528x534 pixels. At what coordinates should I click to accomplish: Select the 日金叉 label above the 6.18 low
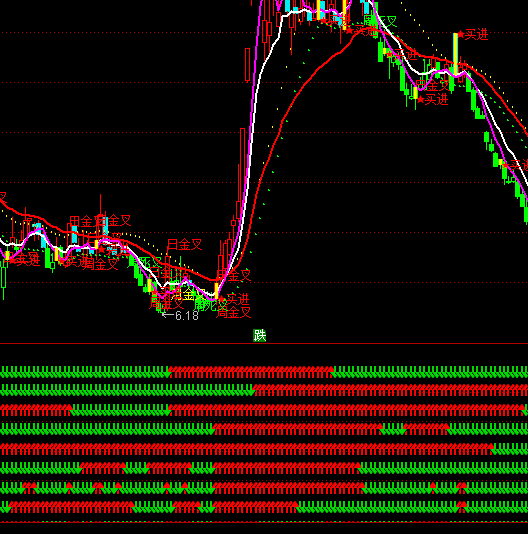click(x=185, y=245)
